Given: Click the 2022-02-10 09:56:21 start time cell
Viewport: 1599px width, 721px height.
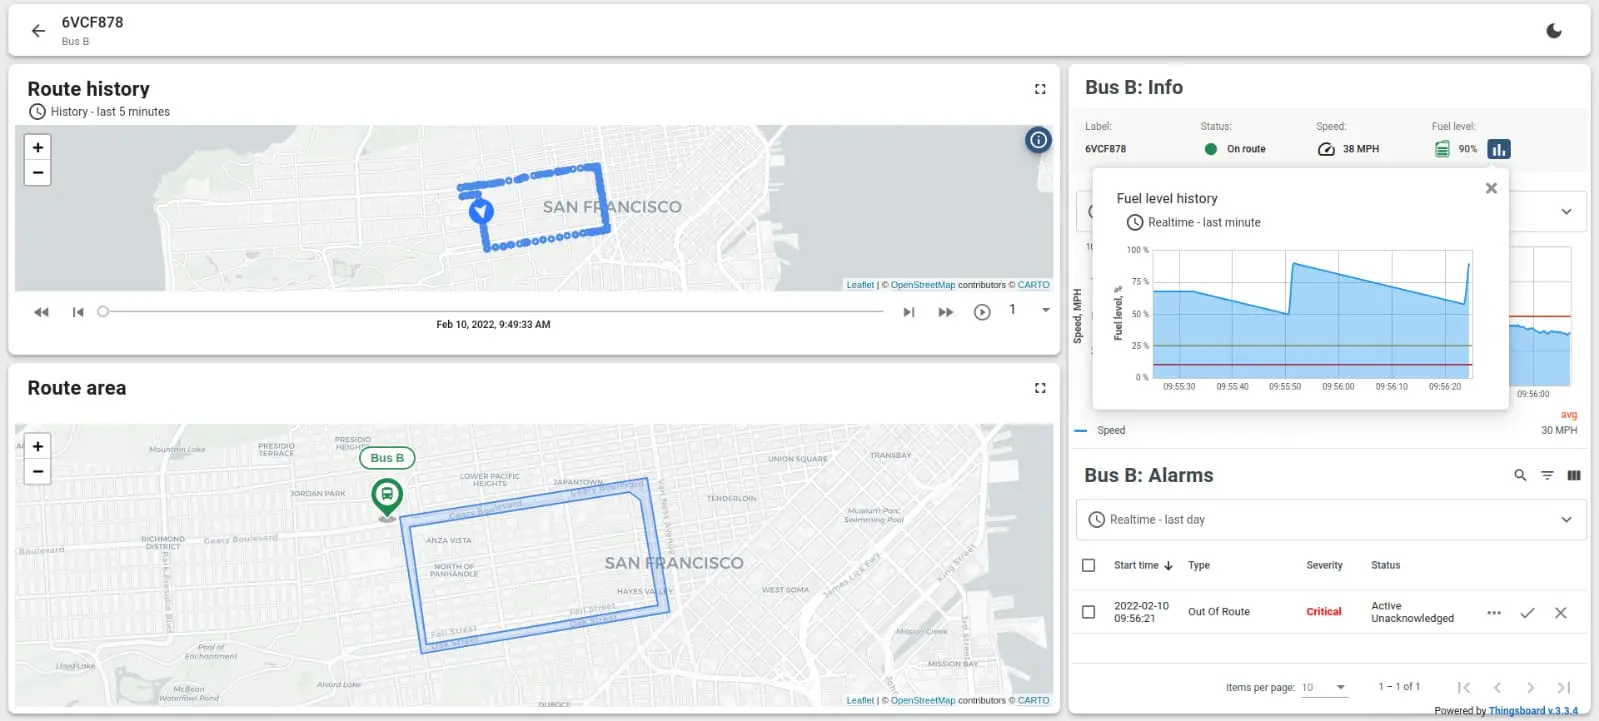Looking at the screenshot, I should point(1141,612).
